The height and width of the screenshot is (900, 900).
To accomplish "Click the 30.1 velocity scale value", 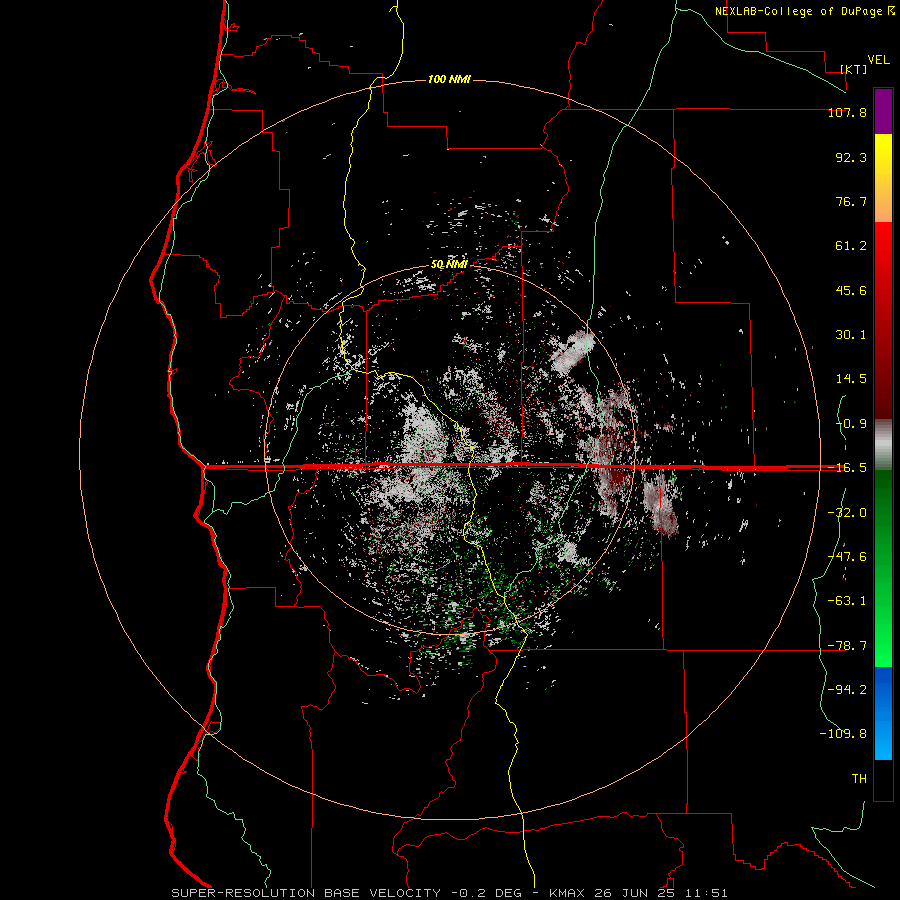I will pos(851,335).
